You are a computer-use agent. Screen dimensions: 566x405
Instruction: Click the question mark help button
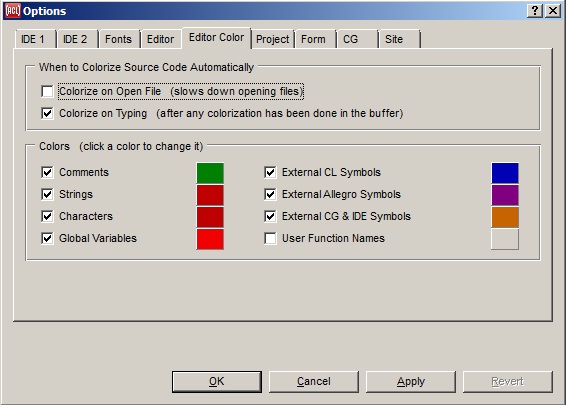click(x=535, y=11)
